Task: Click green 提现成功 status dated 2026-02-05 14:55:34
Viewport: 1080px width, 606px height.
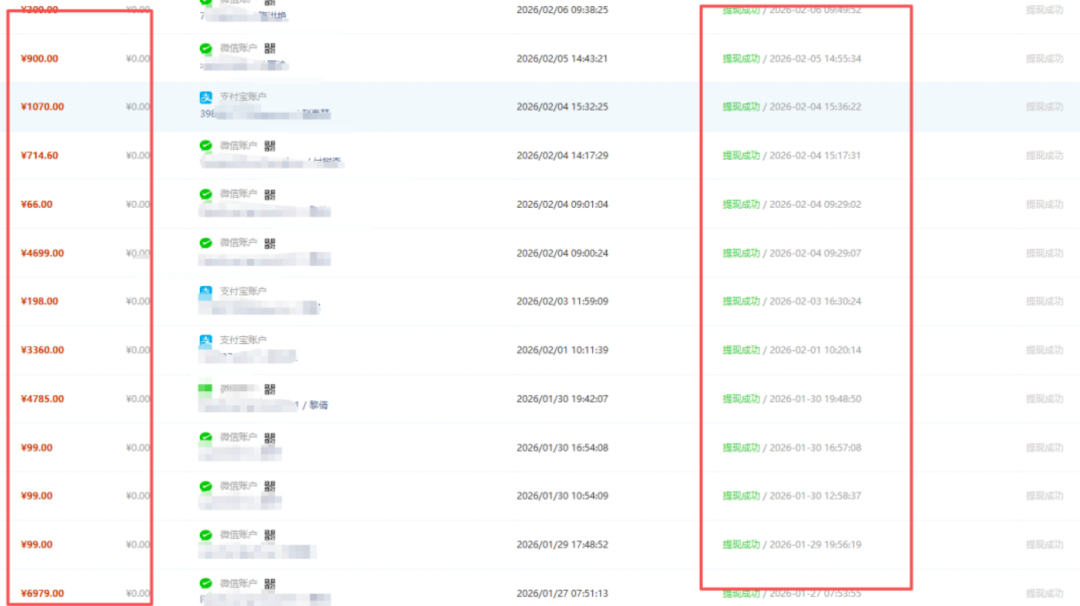Action: pos(741,59)
